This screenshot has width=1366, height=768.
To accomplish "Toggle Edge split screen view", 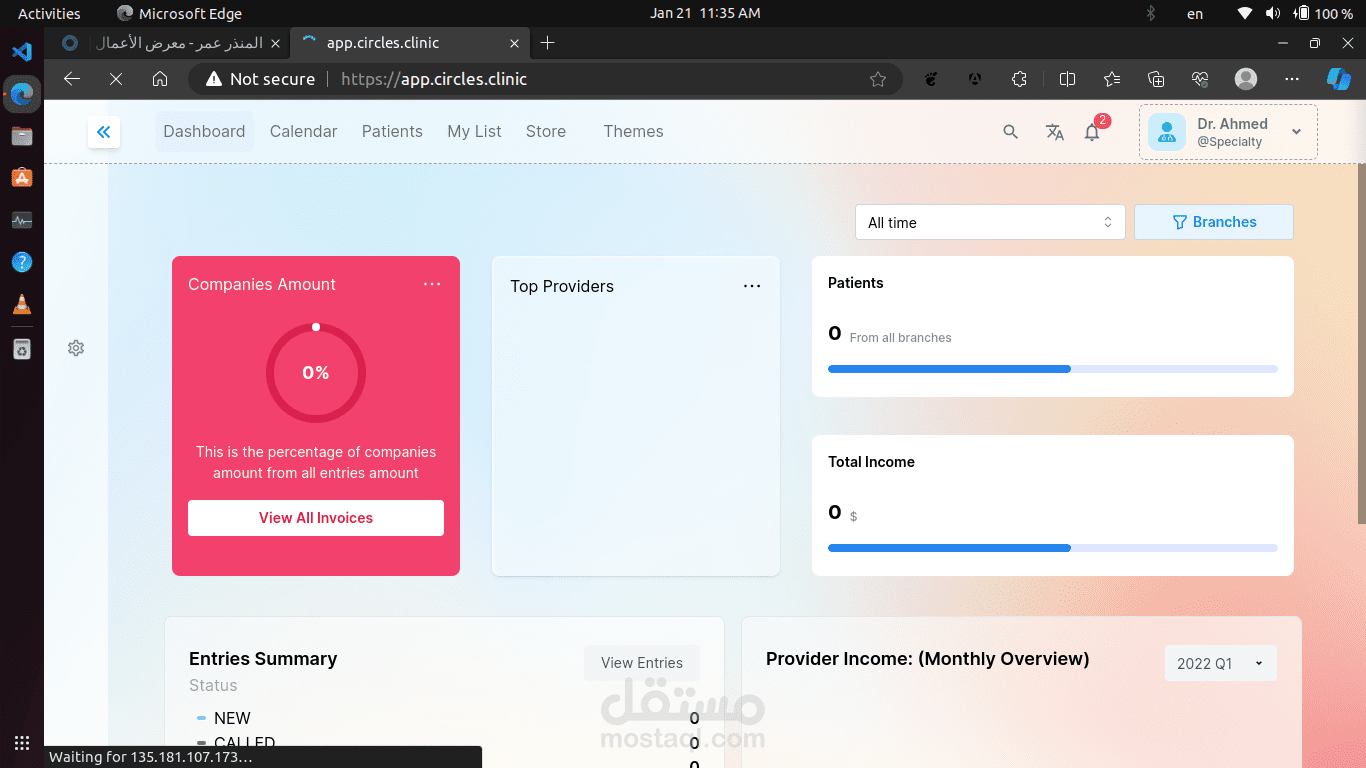I will [x=1067, y=79].
